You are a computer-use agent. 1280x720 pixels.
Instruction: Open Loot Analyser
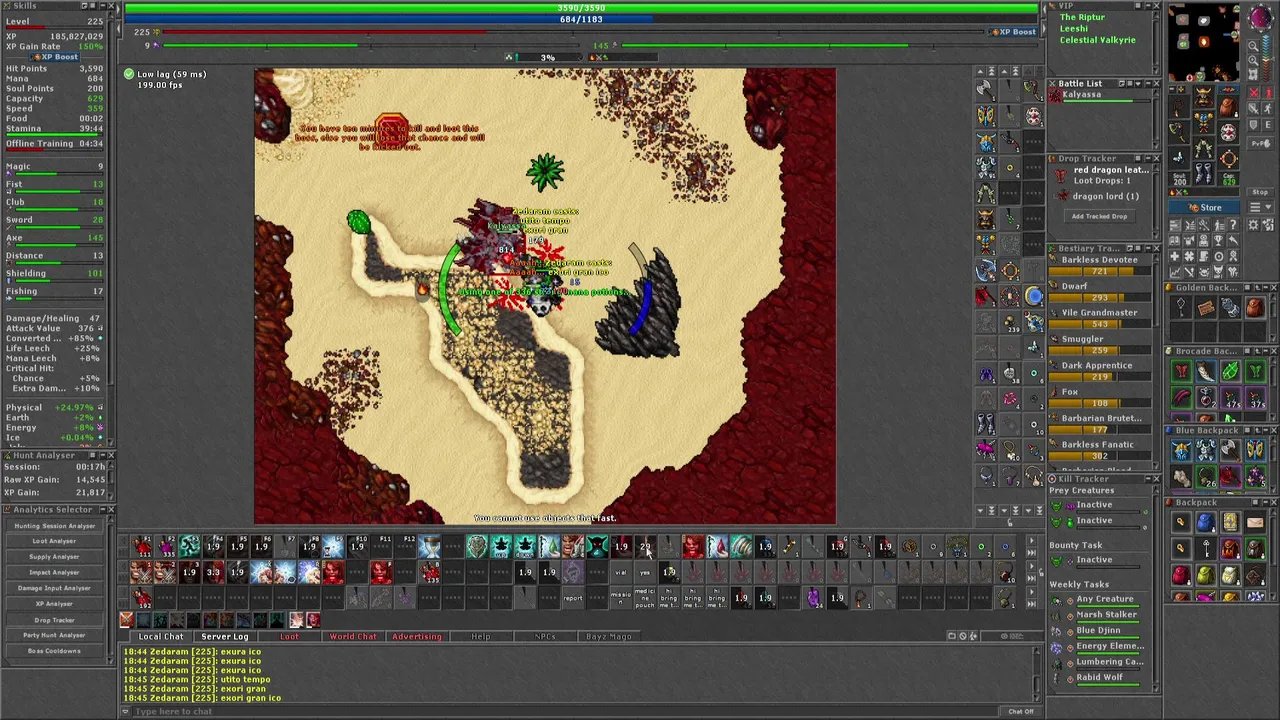pyautogui.click(x=55, y=541)
